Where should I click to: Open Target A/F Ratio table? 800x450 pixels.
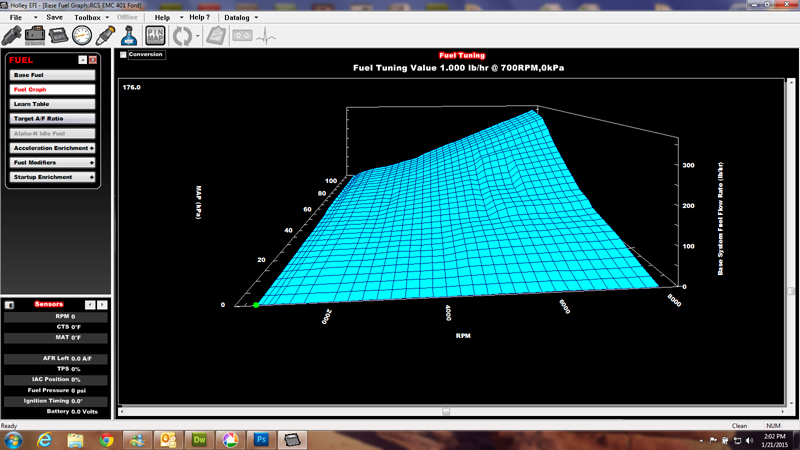coord(52,118)
